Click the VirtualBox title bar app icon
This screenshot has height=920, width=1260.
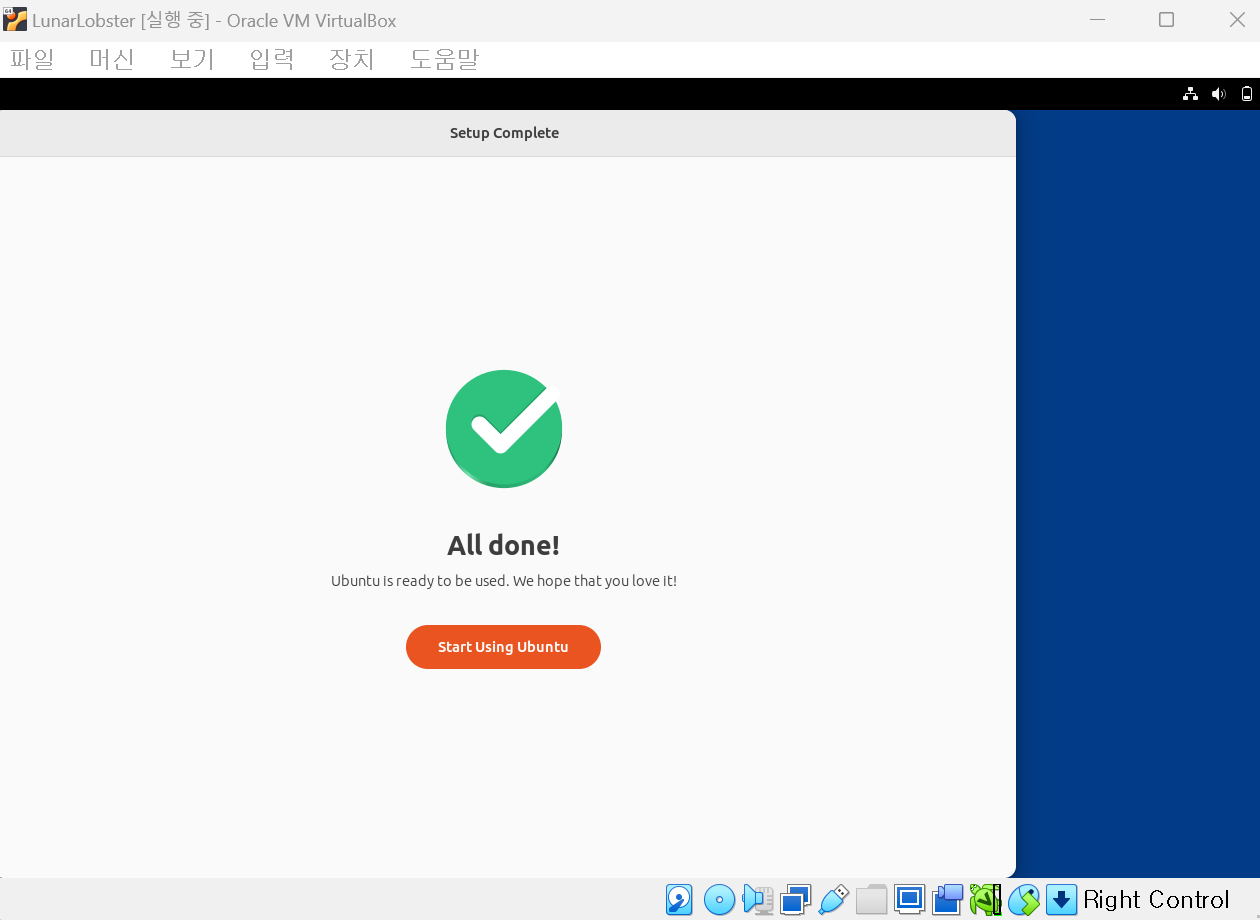click(x=15, y=20)
